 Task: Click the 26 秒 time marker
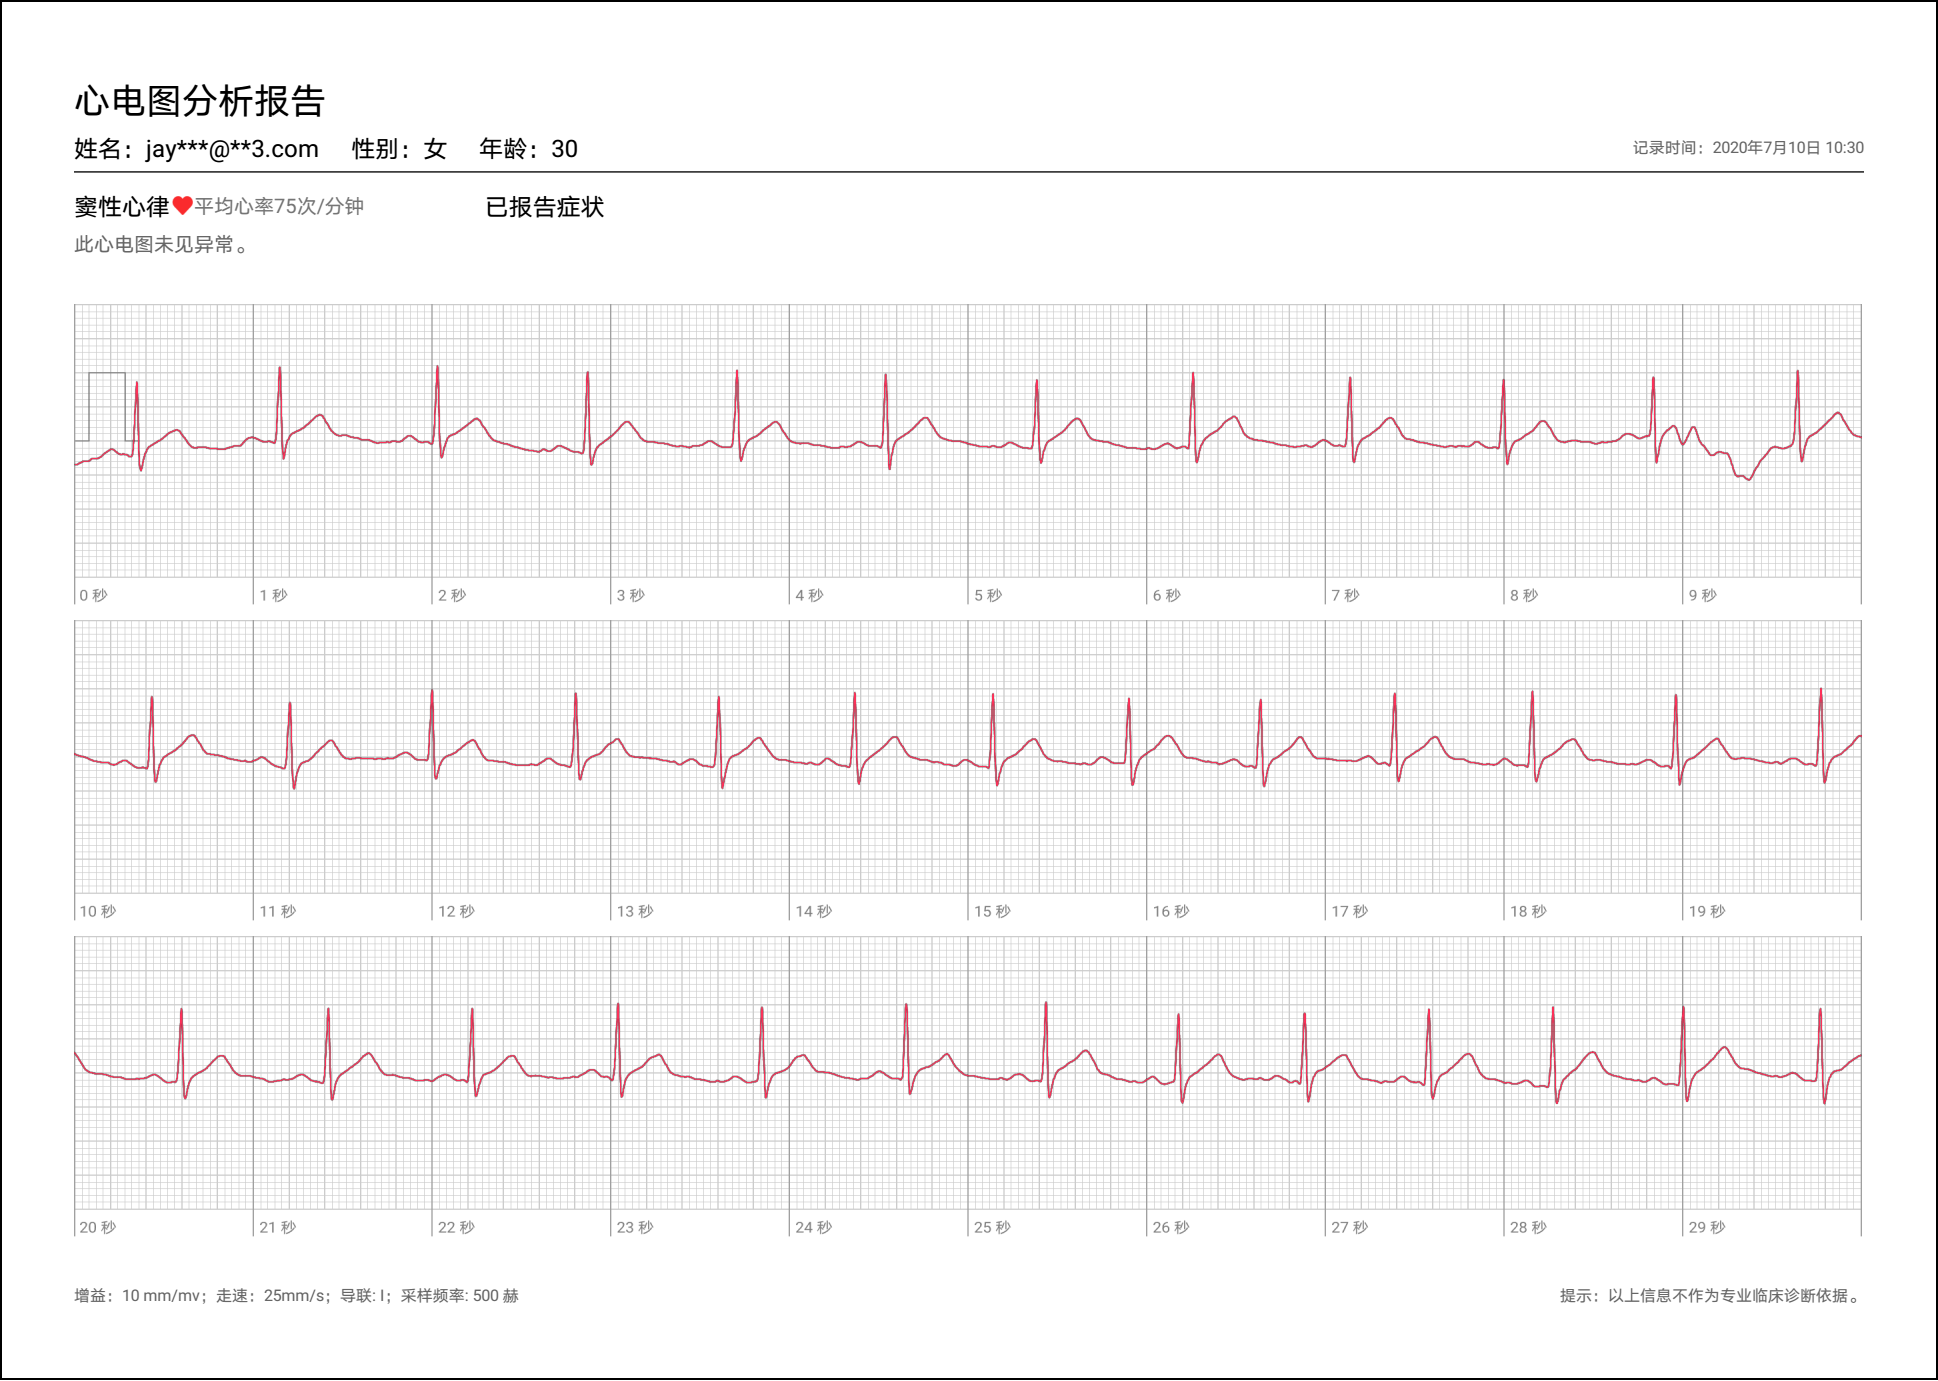[x=1171, y=1227]
